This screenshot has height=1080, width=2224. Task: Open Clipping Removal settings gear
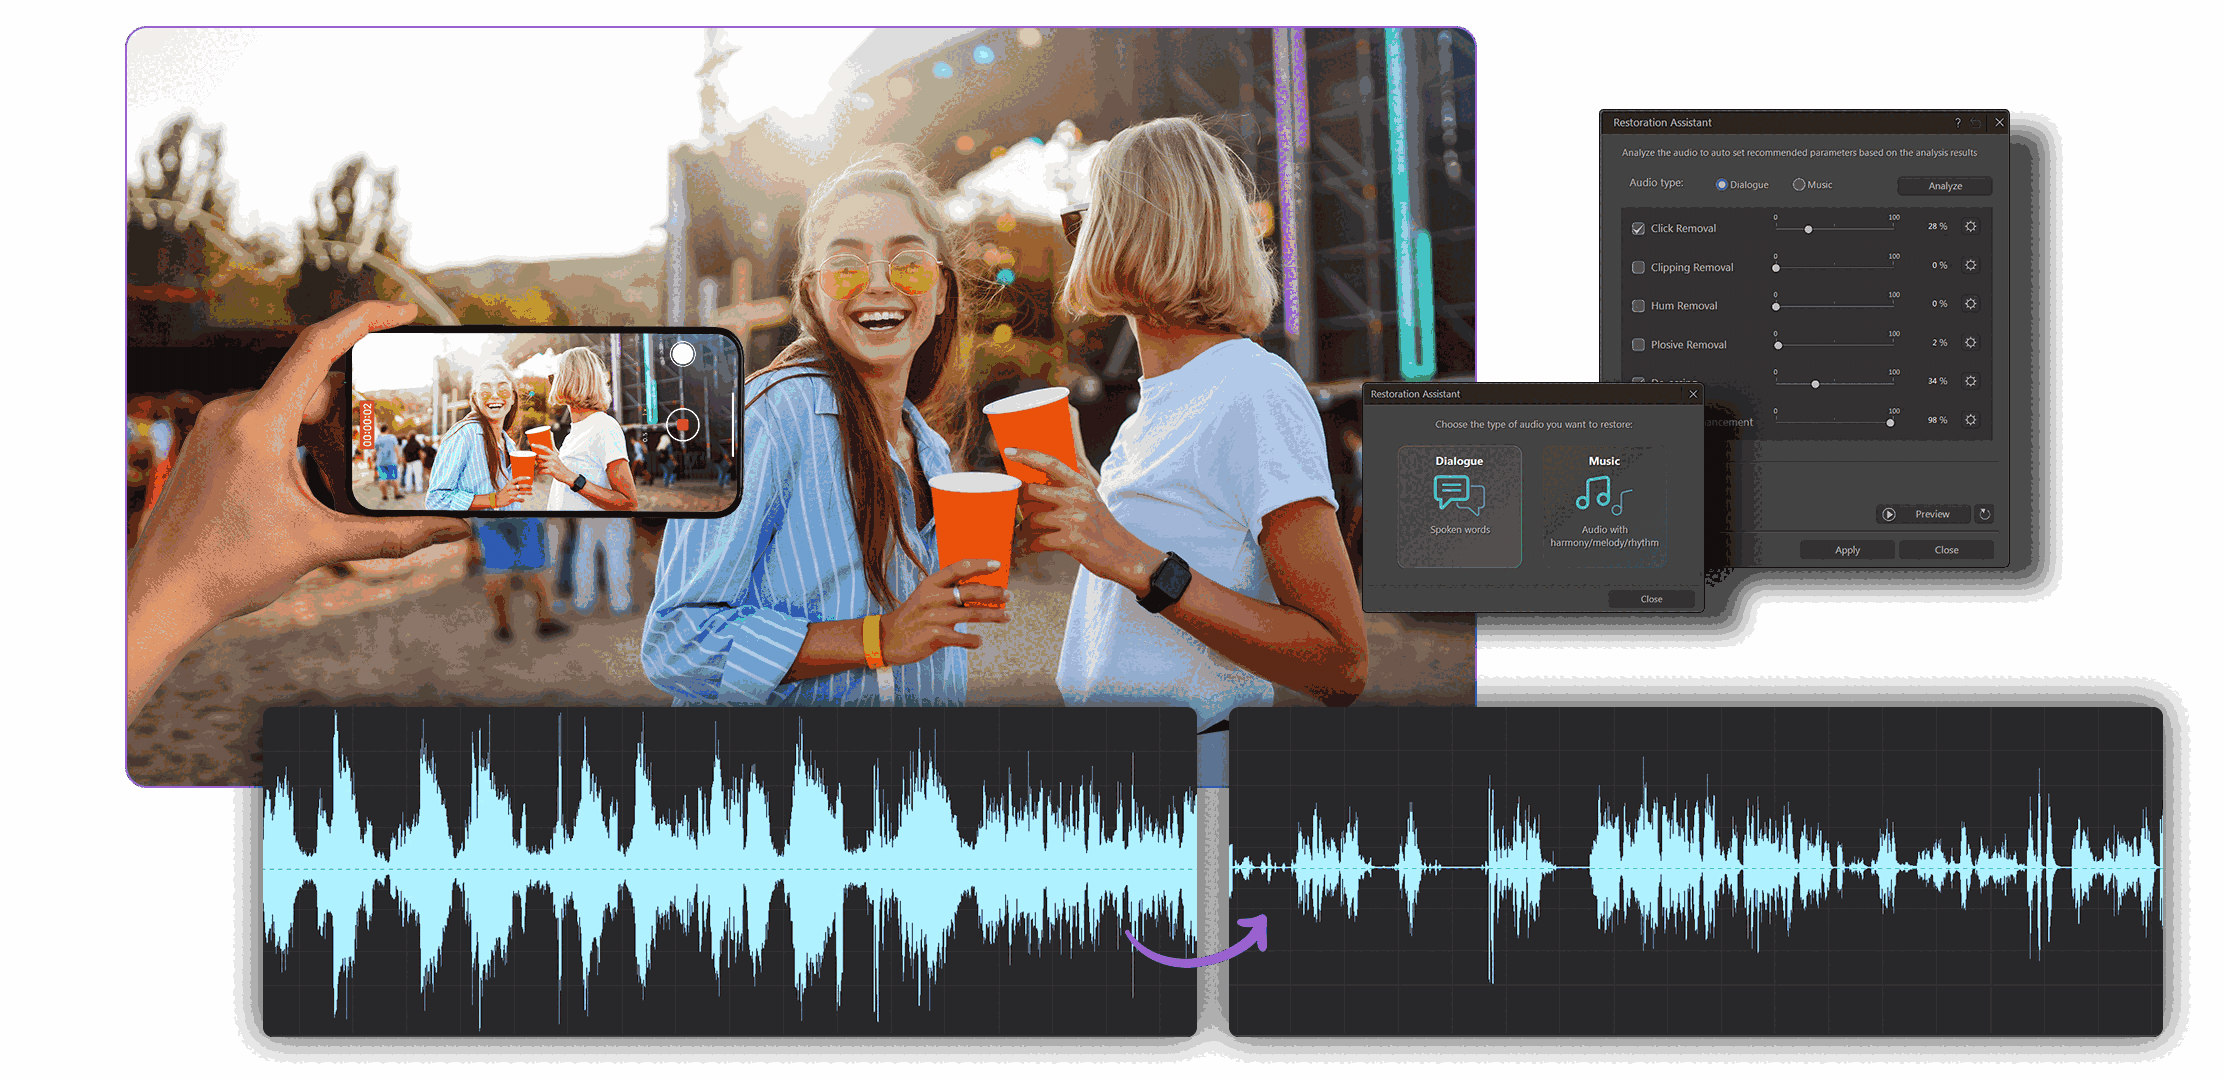pyautogui.click(x=1970, y=266)
